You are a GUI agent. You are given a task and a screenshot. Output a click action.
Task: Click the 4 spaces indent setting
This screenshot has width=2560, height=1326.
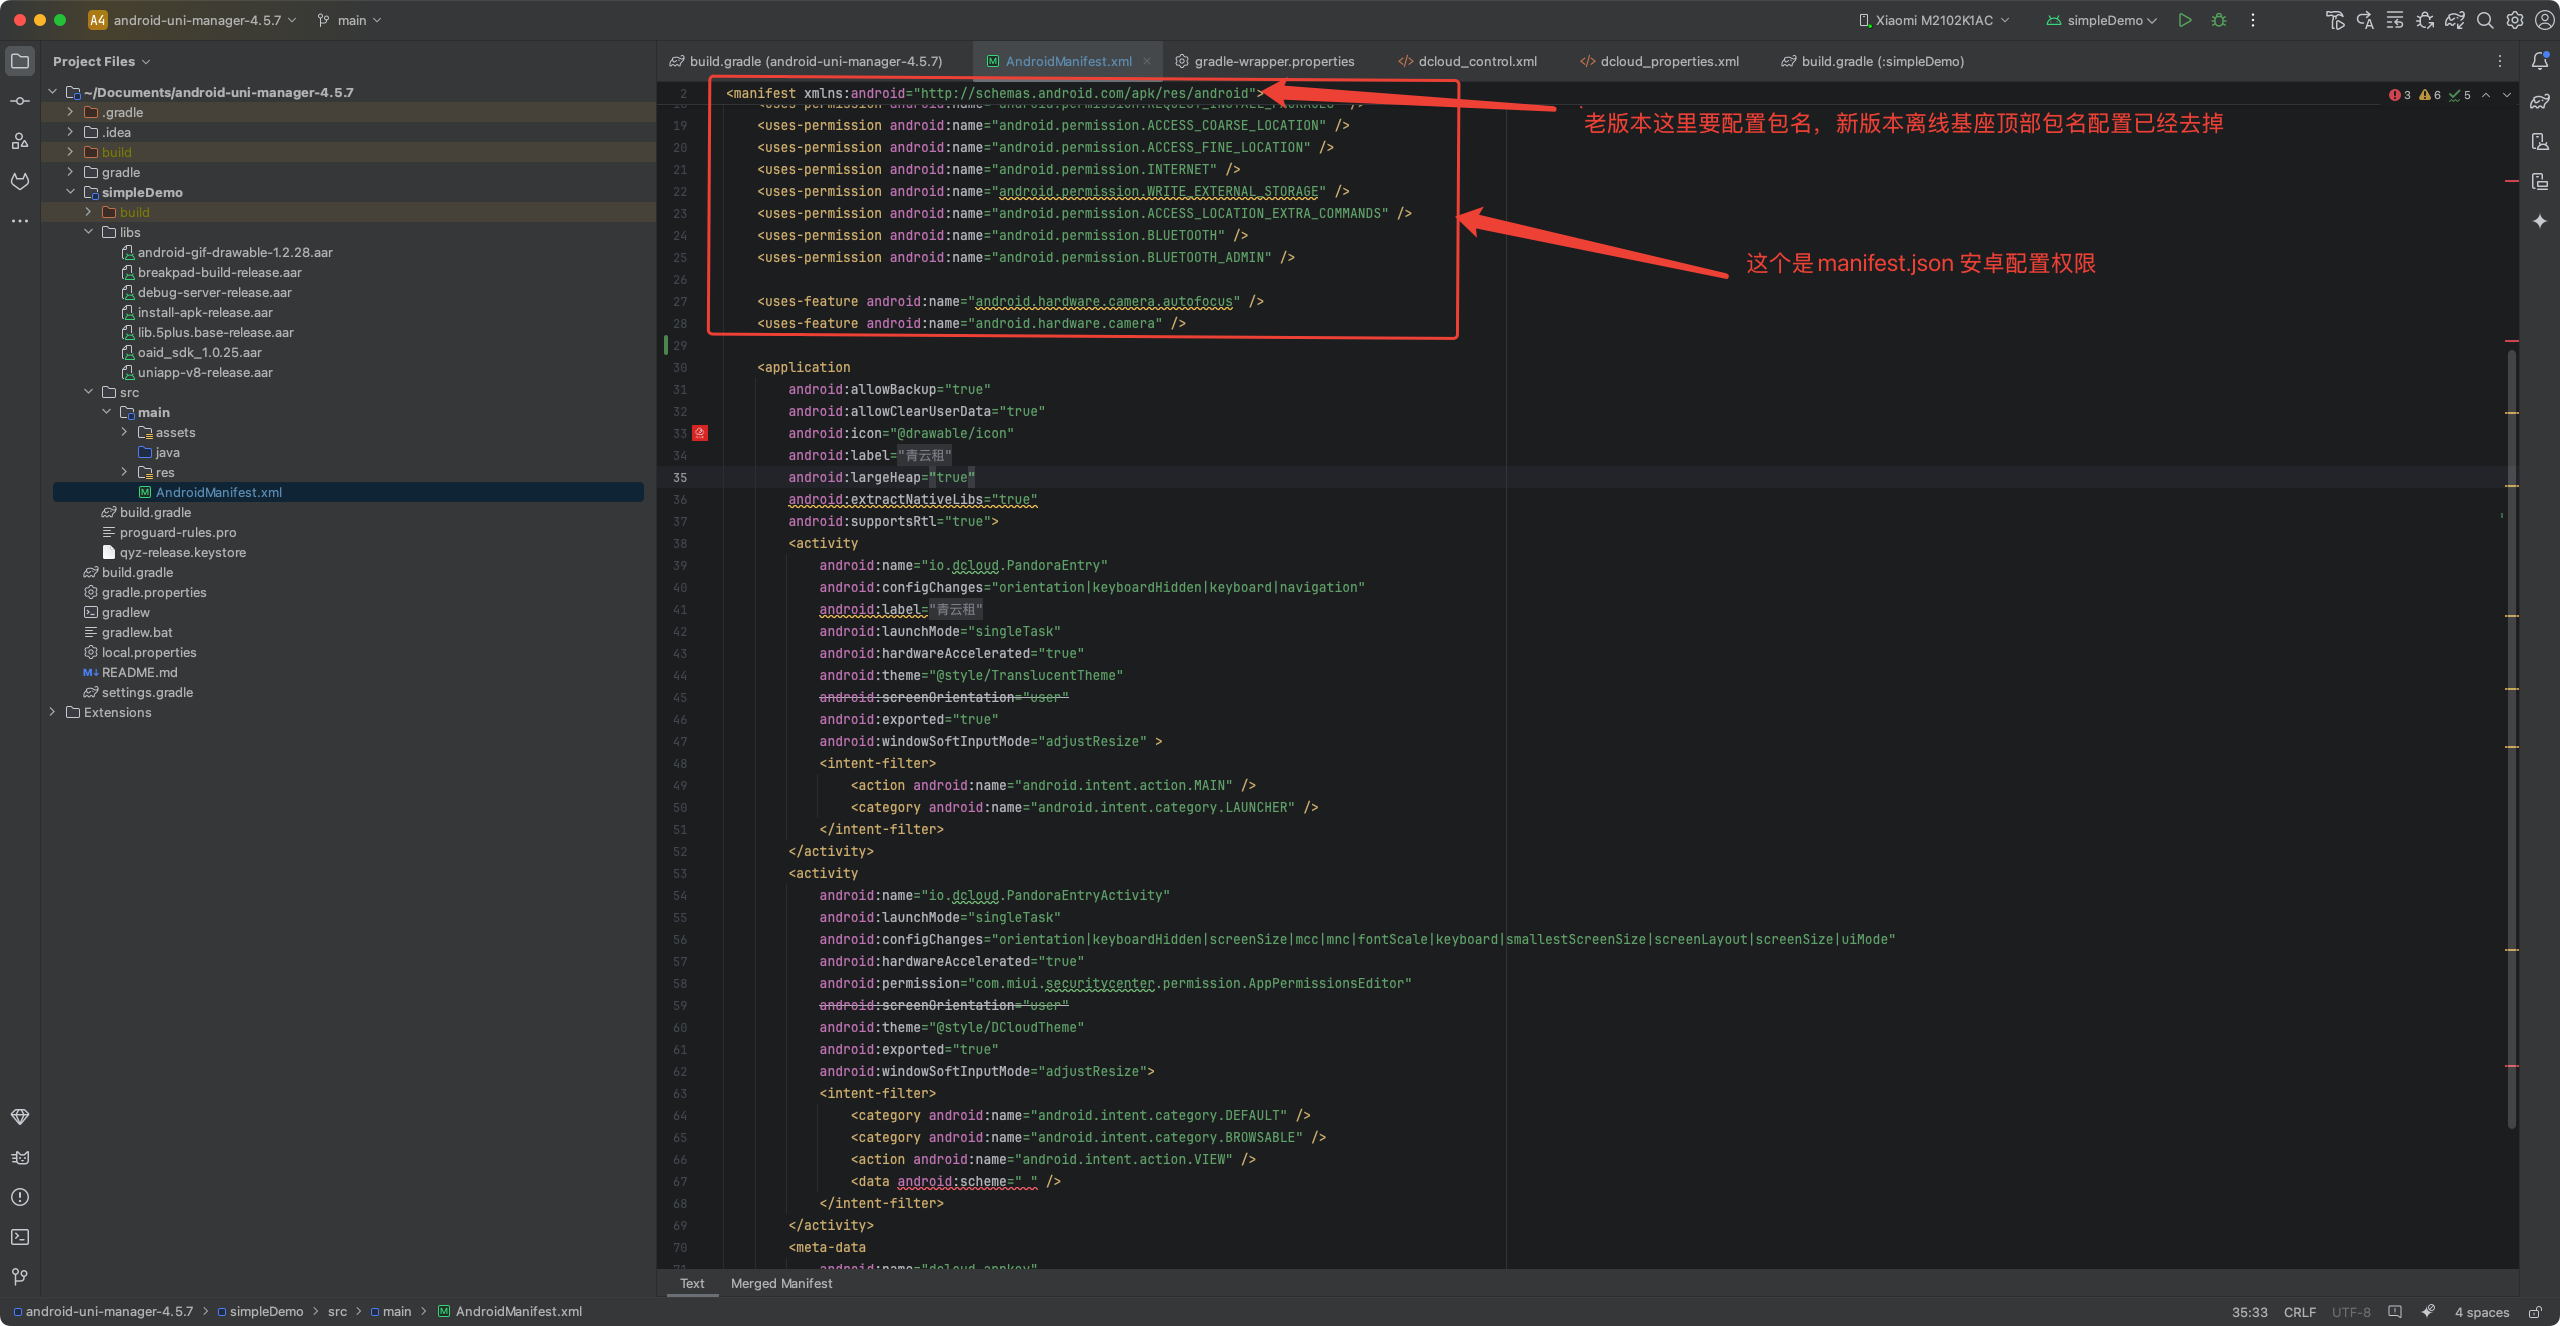(2481, 1312)
